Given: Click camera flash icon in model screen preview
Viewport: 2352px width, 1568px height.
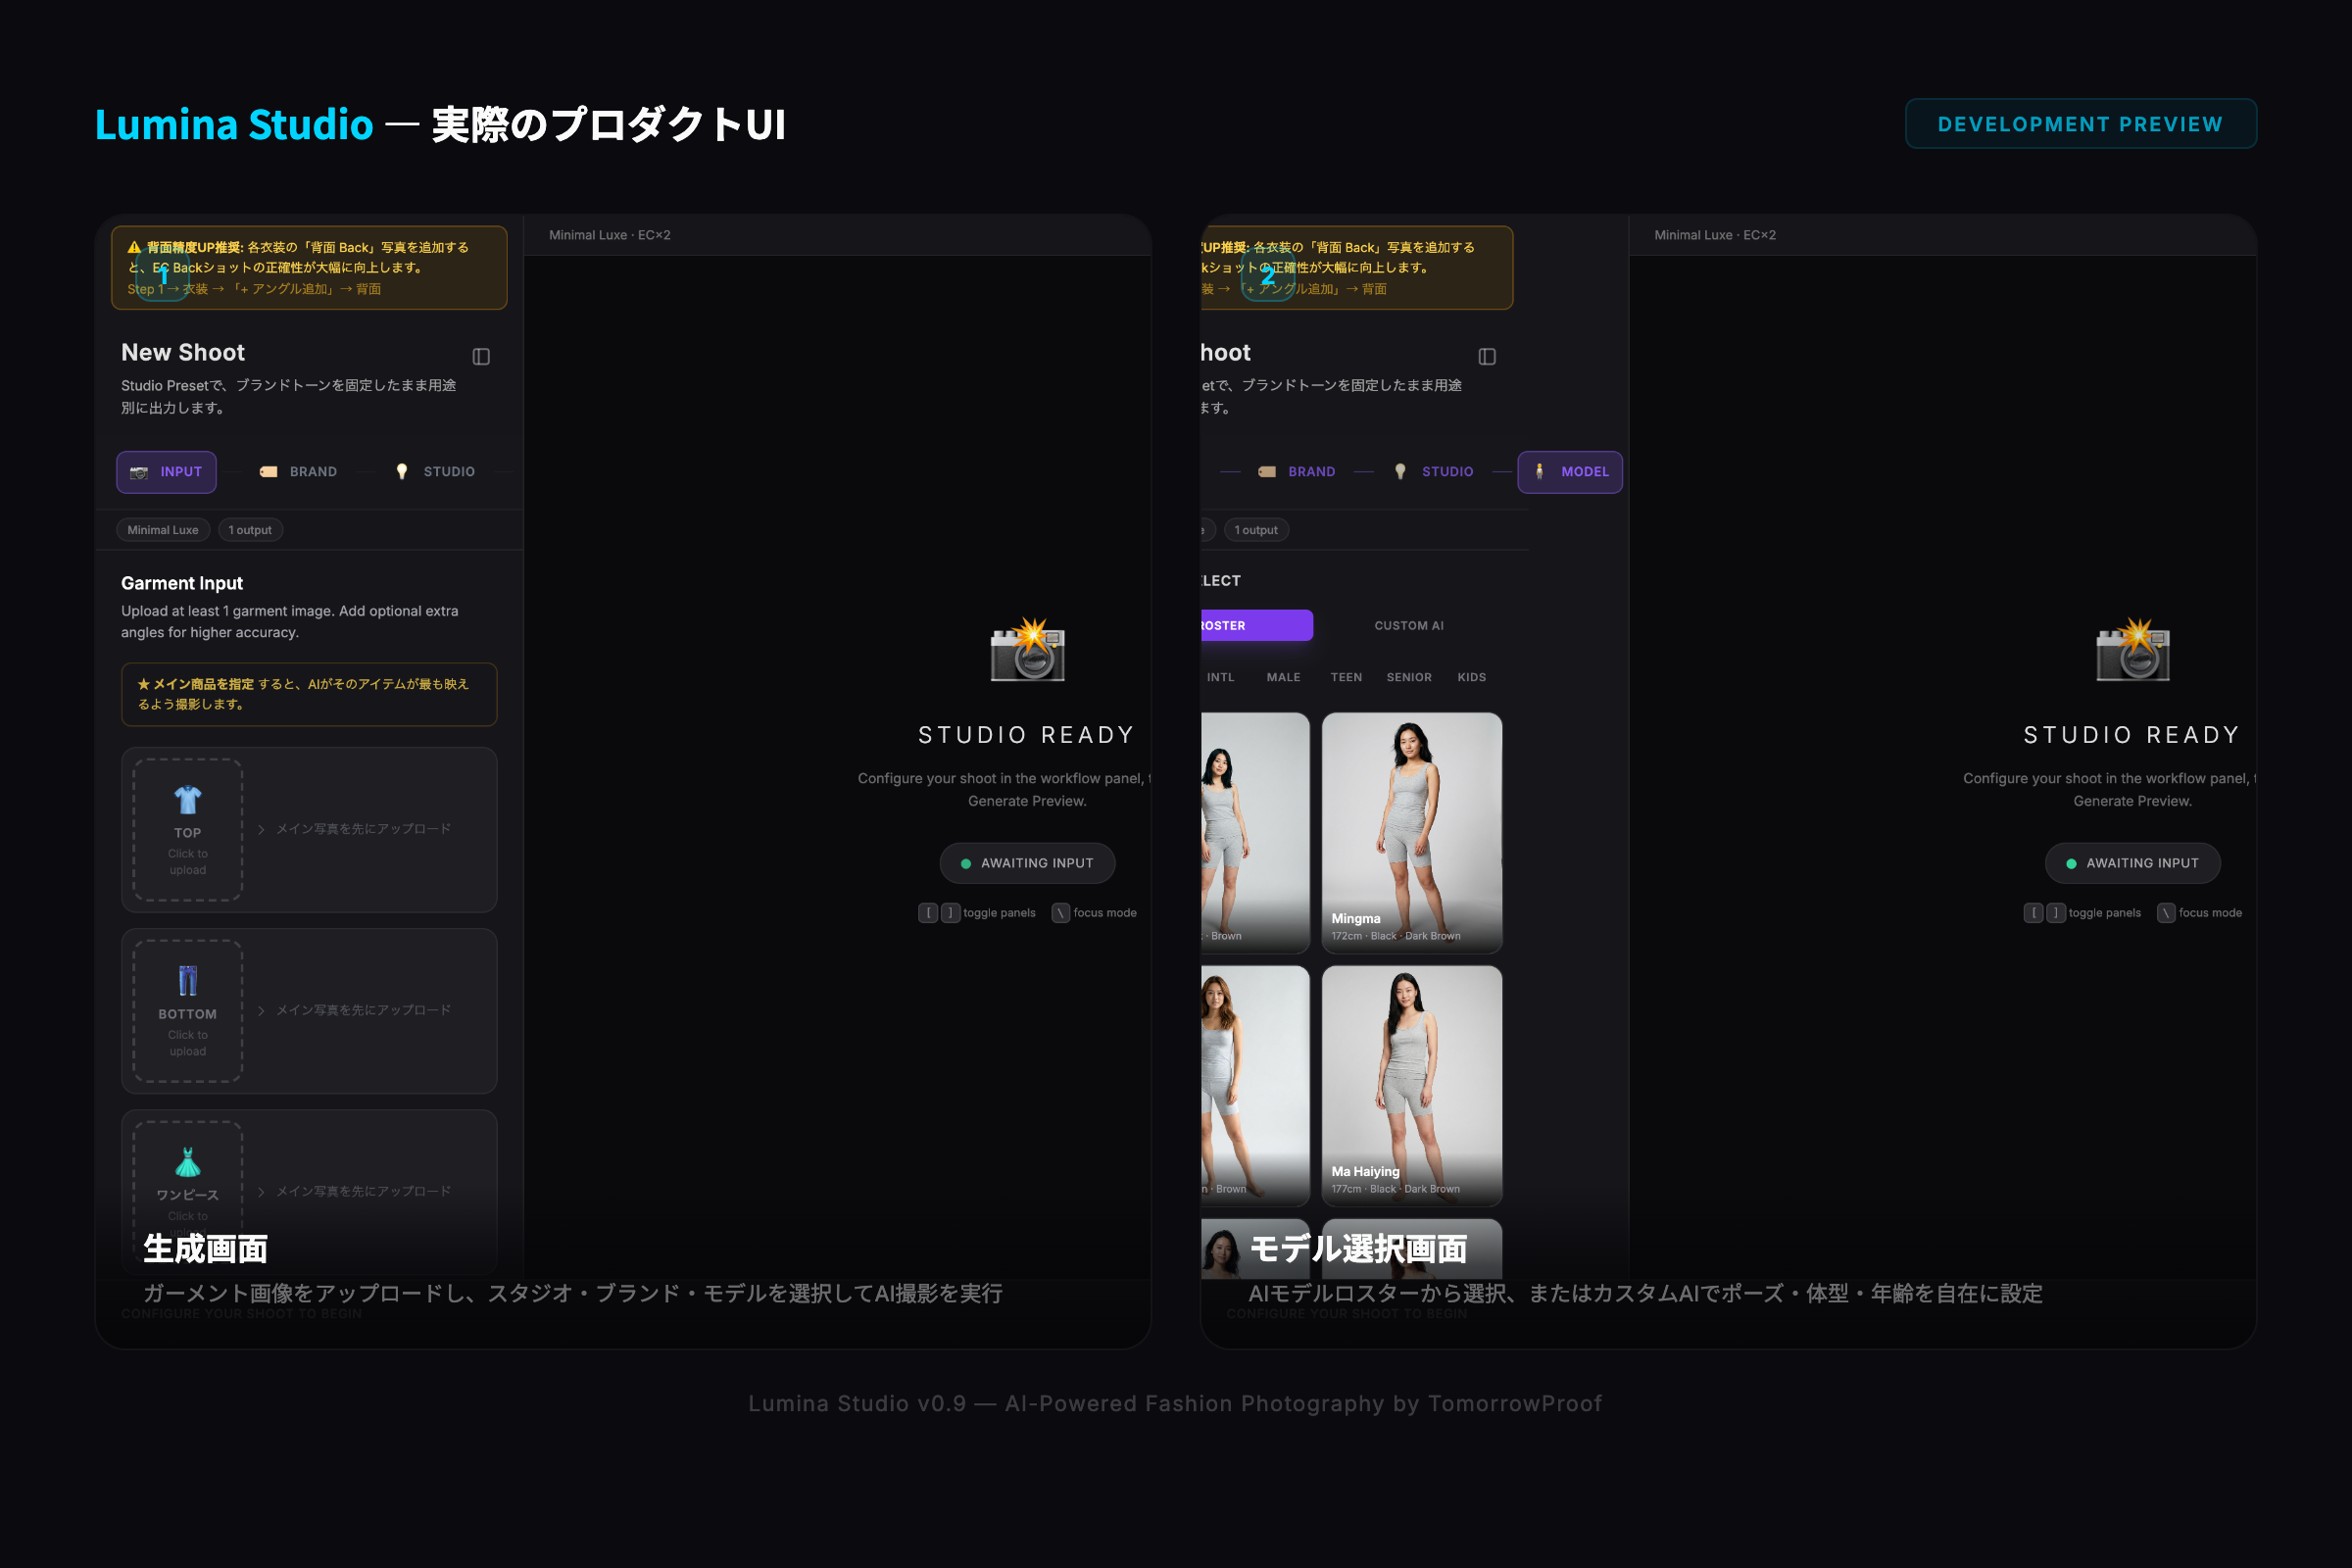Looking at the screenshot, I should coord(2132,651).
